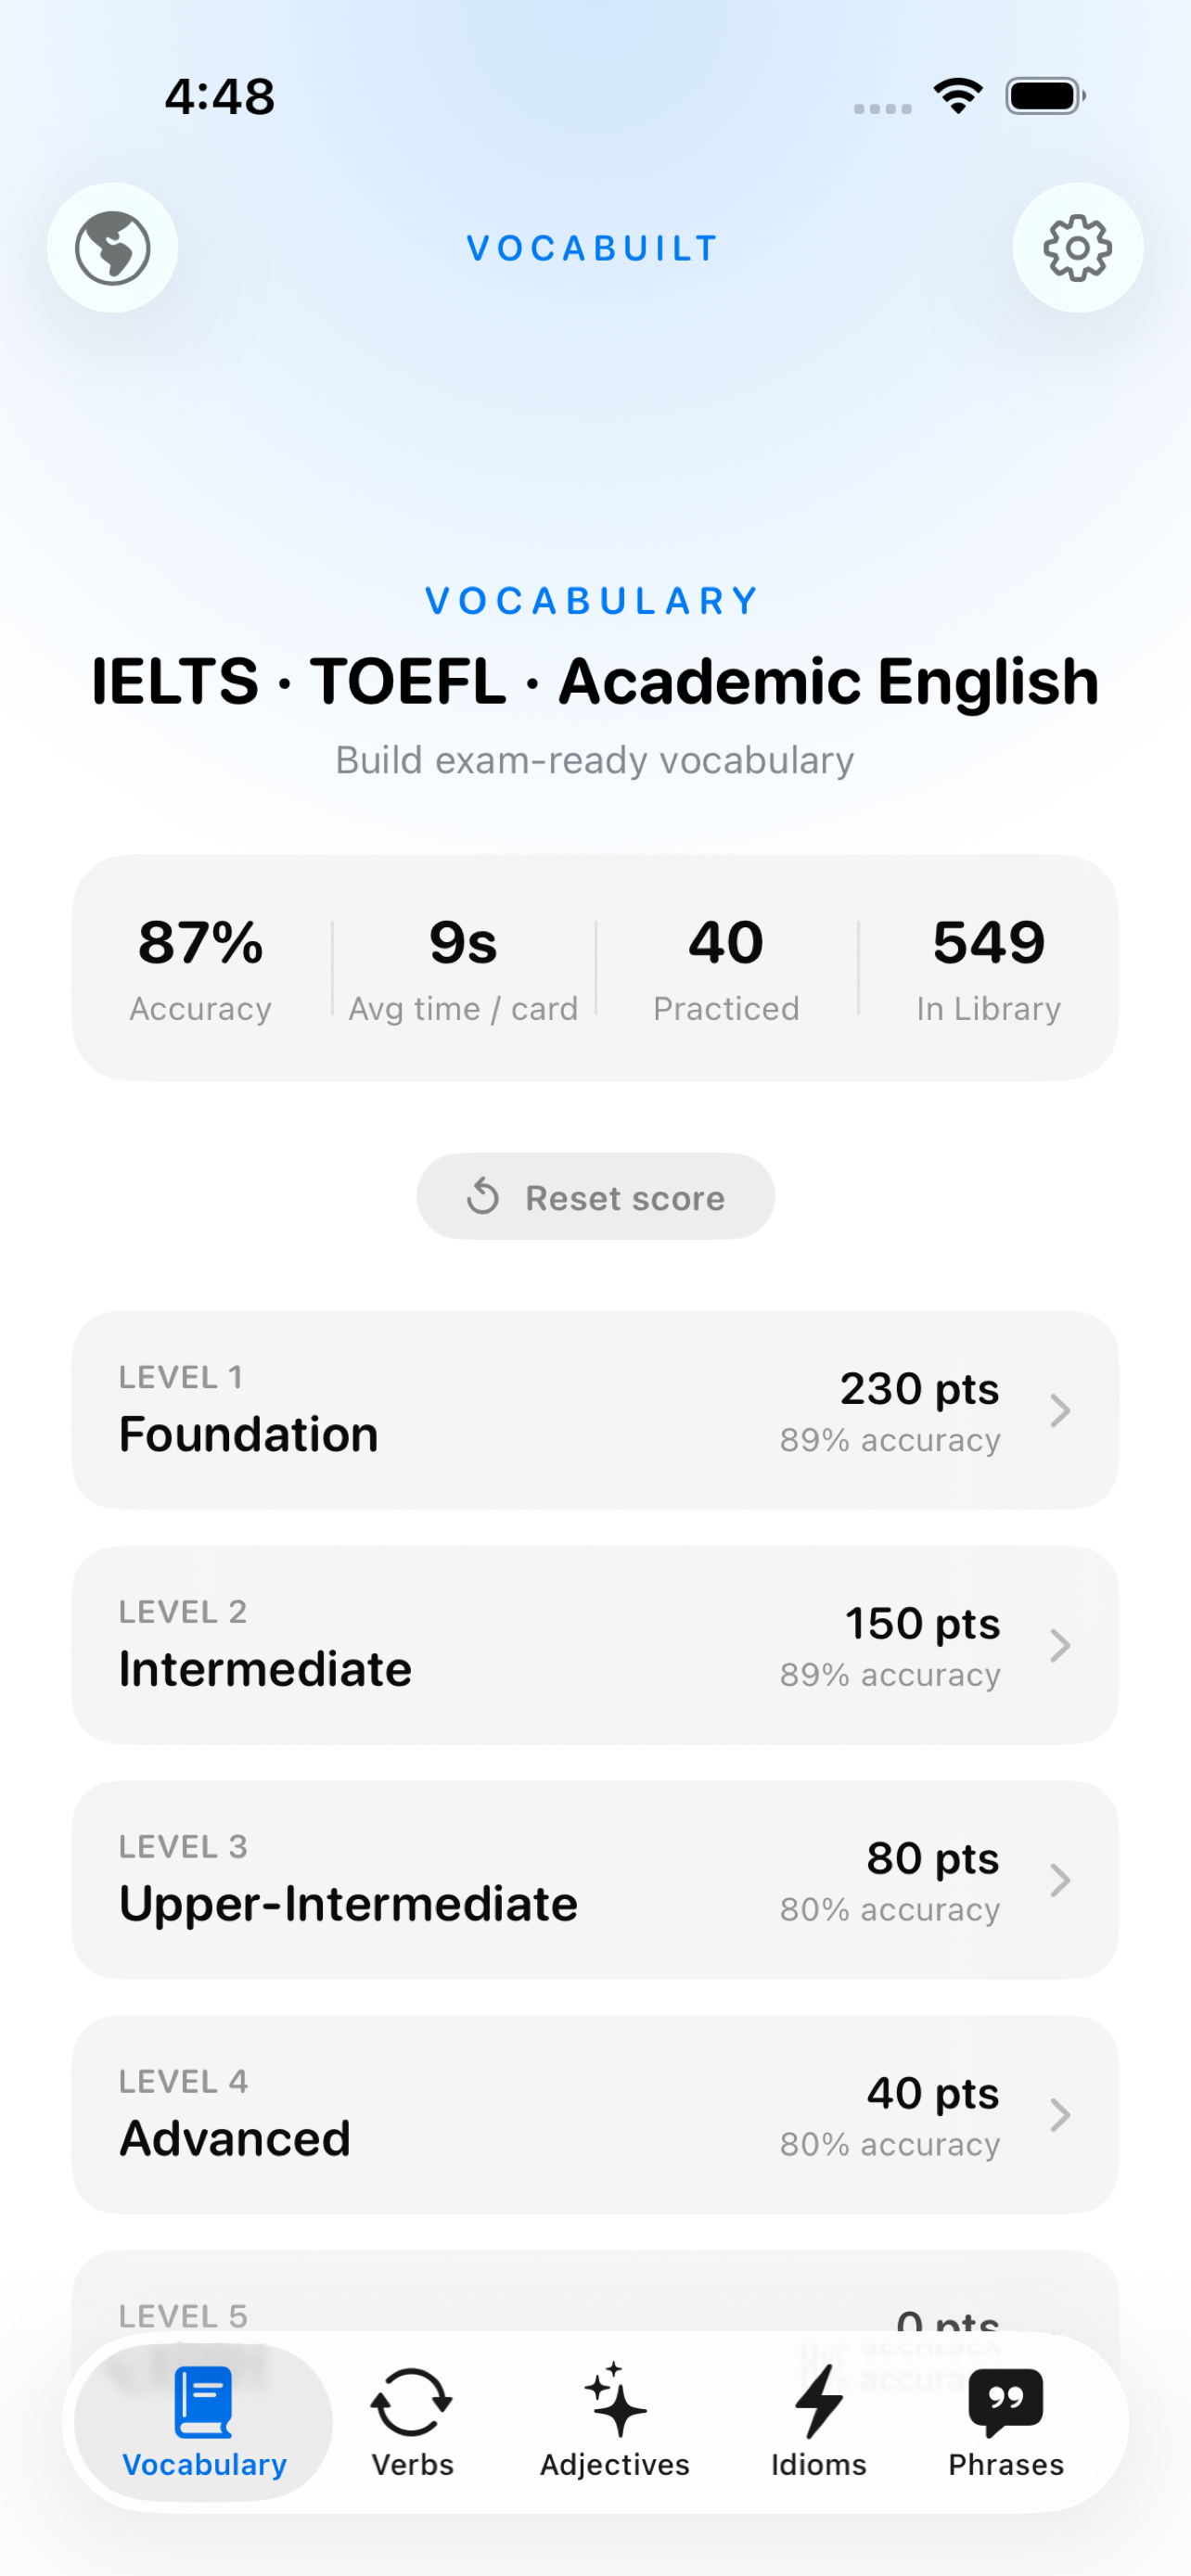Tap the Adjectives sparkles icon

click(x=615, y=2400)
